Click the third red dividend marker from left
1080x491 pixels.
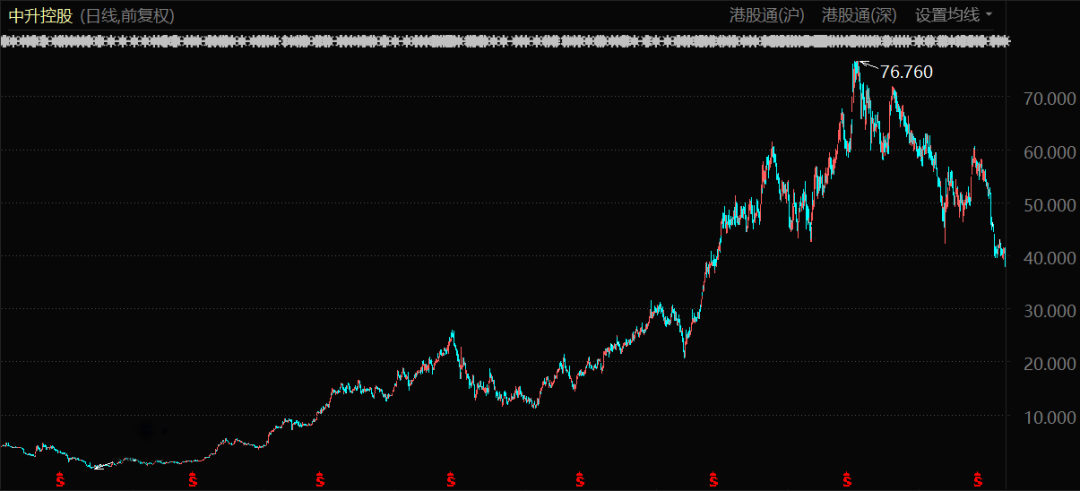pyautogui.click(x=320, y=481)
